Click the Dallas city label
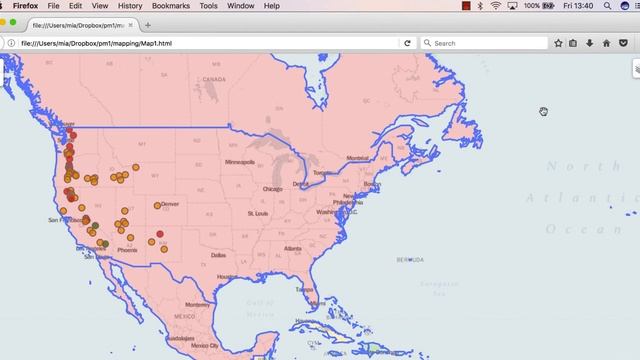This screenshot has height=360, width=640. pyautogui.click(x=218, y=255)
